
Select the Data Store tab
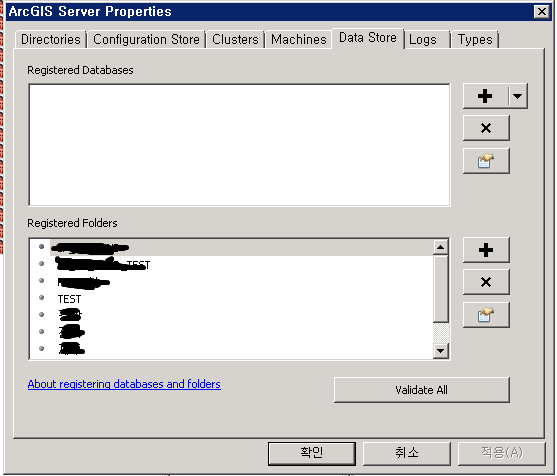point(368,38)
